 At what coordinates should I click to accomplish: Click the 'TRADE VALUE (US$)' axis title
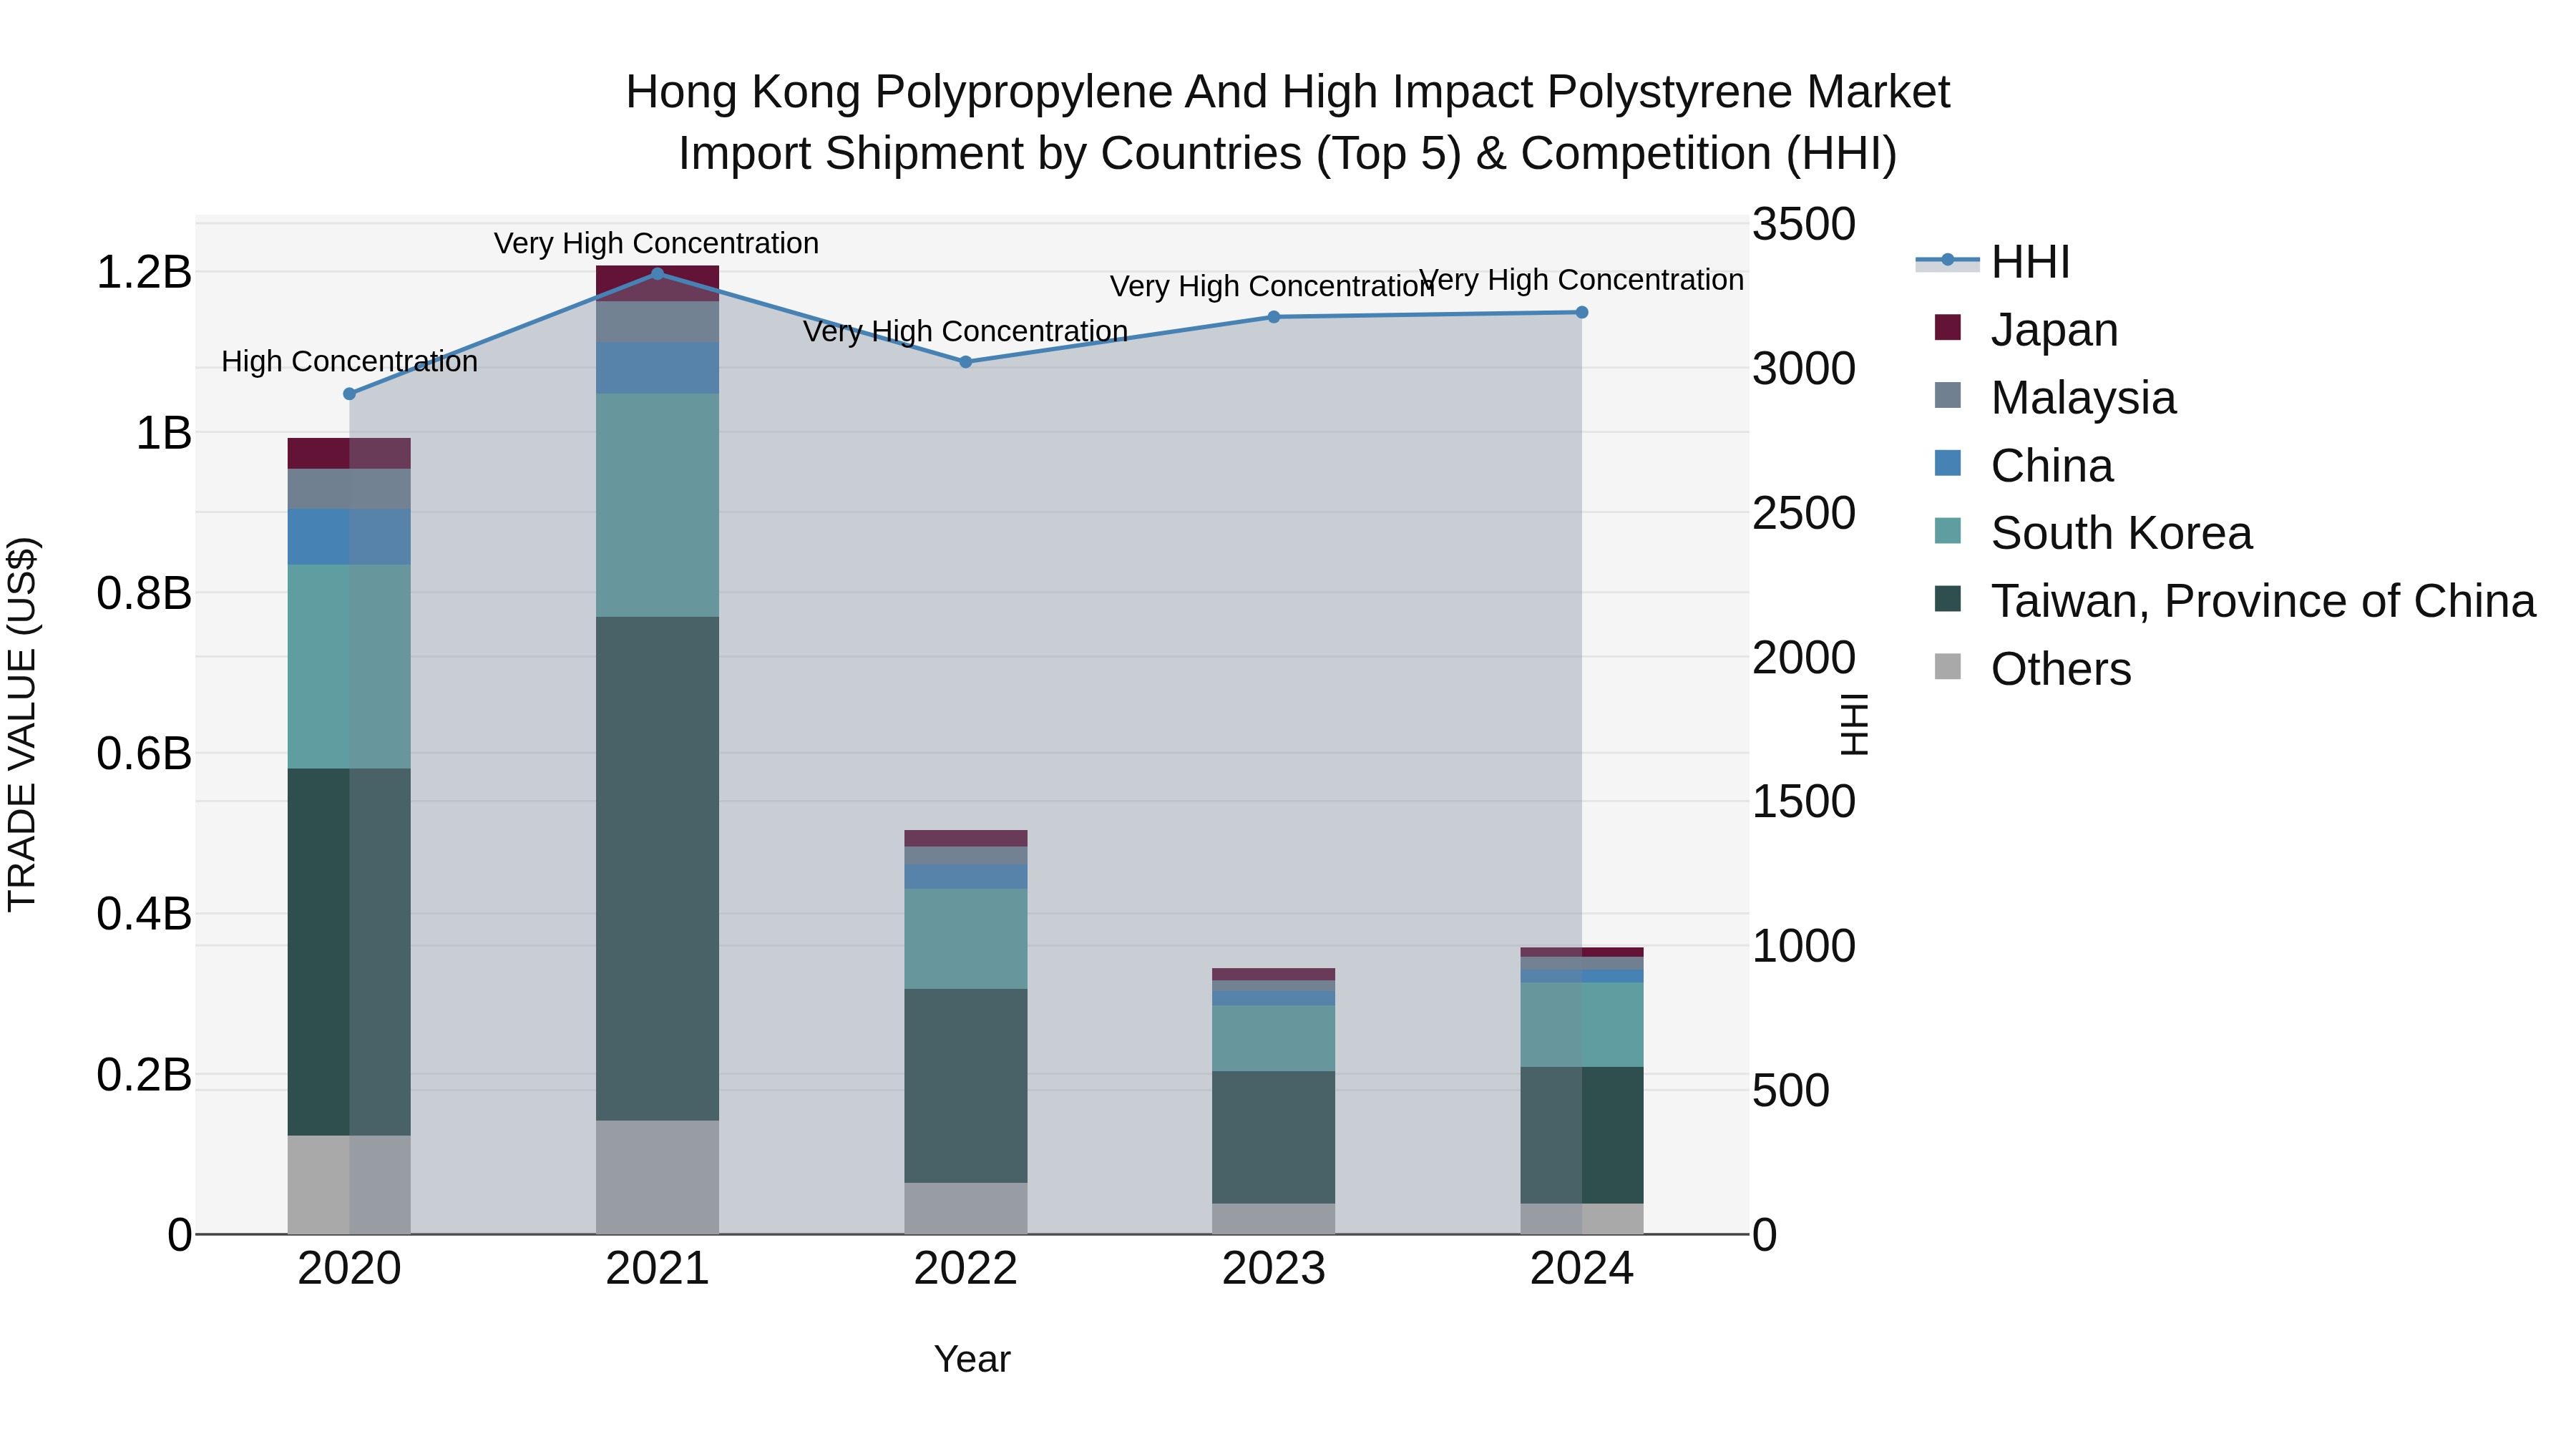coord(22,724)
